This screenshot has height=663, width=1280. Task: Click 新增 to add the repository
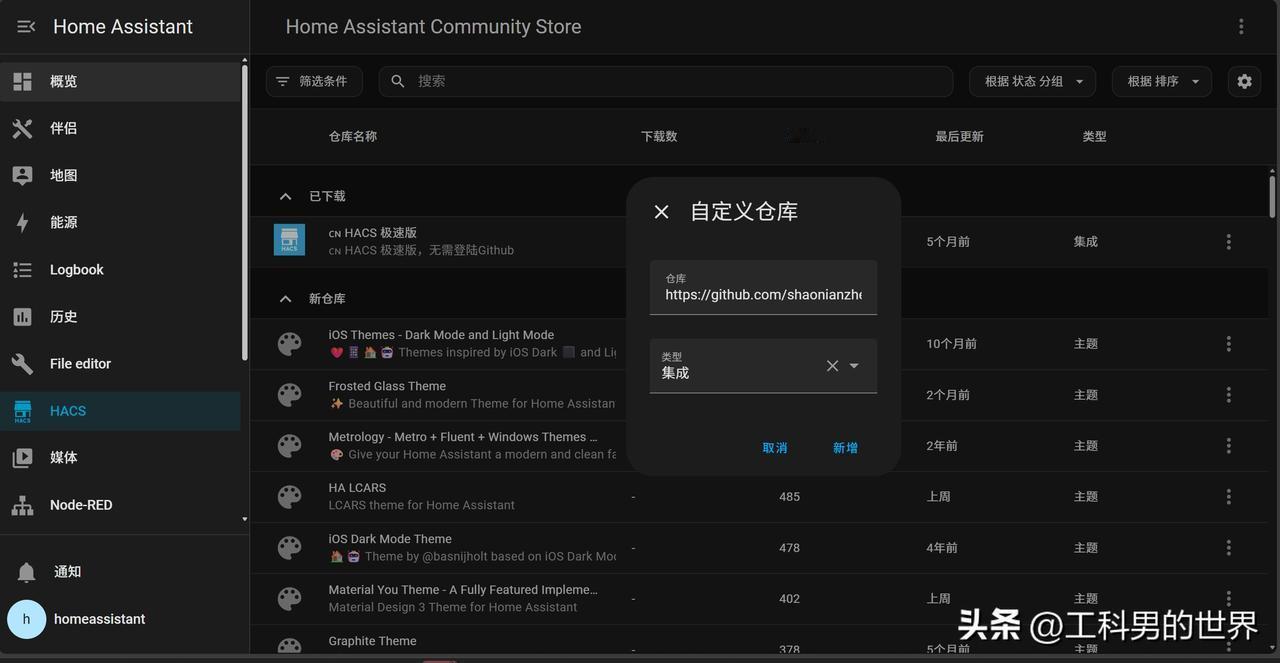coord(845,448)
